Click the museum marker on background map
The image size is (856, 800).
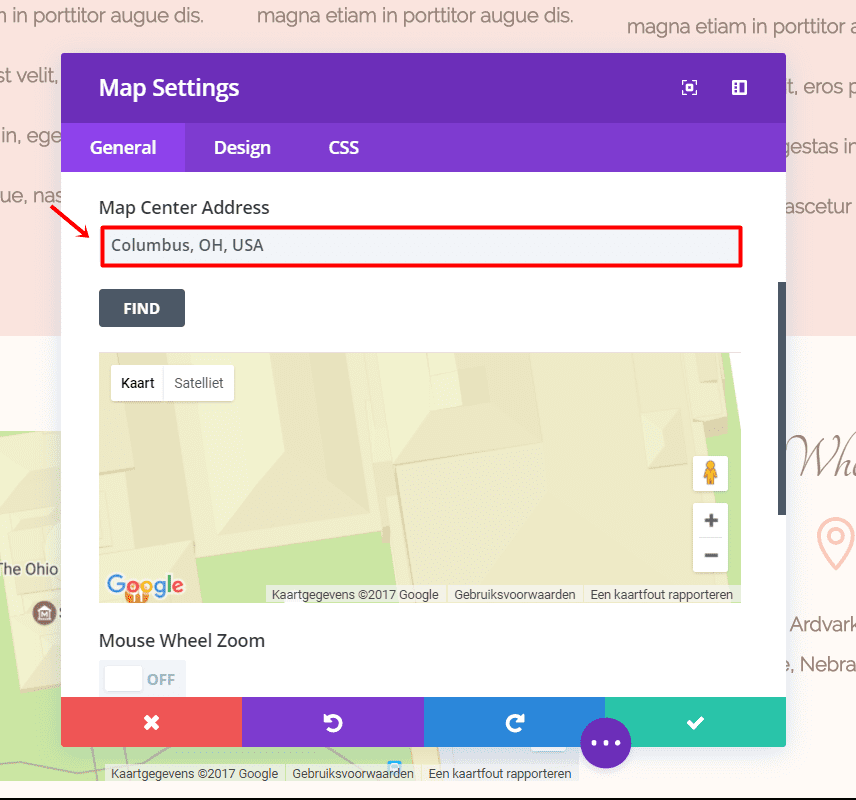click(x=44, y=613)
